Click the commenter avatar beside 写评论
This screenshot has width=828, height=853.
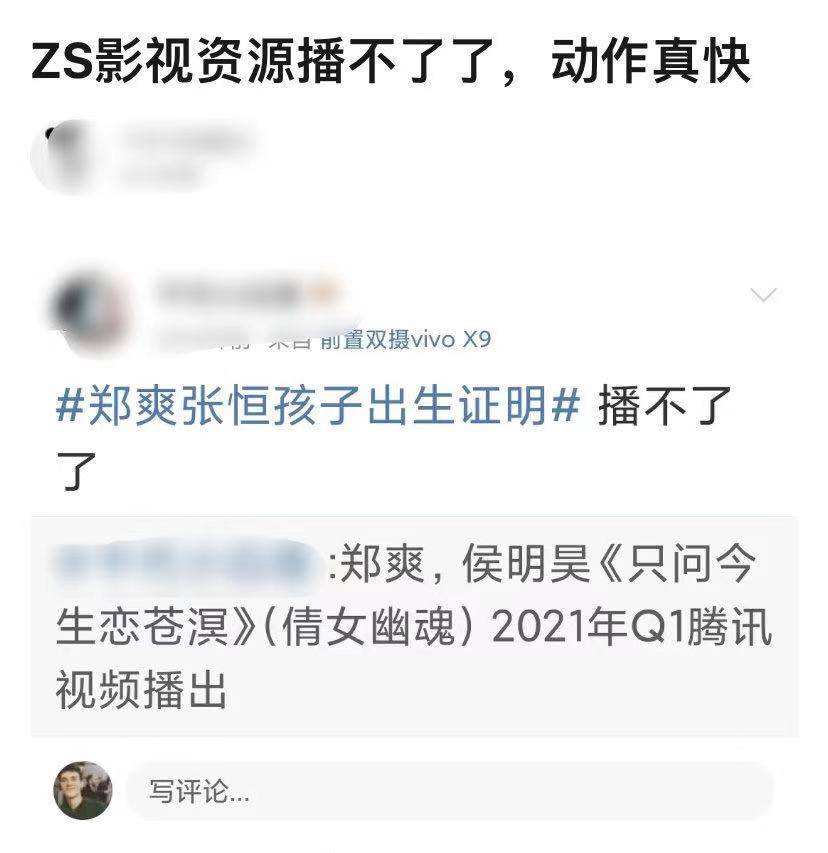click(x=83, y=790)
